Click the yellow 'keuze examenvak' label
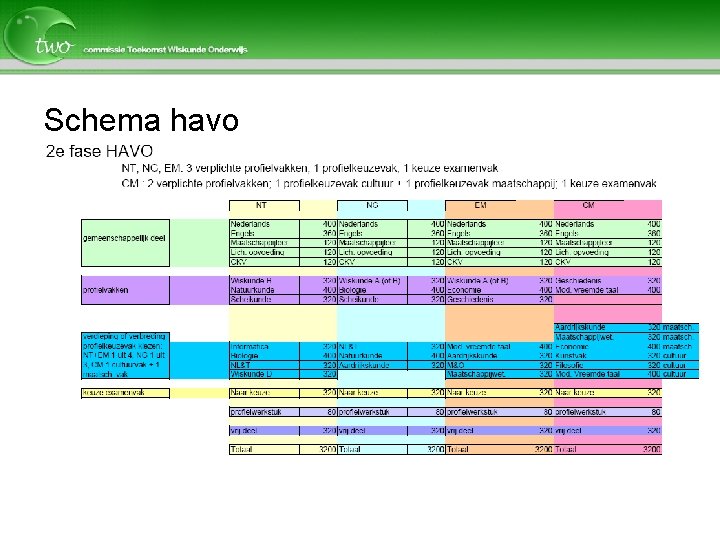This screenshot has height=540, width=720. [125, 393]
